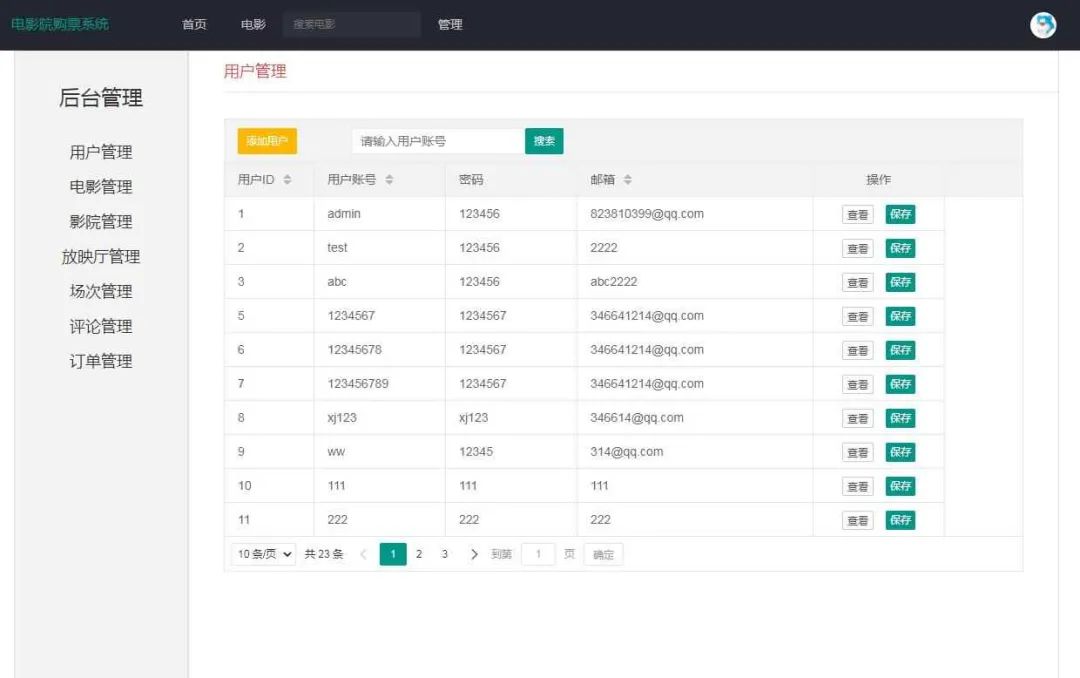
Task: Jump to page 2 in the pagination
Action: click(x=419, y=553)
